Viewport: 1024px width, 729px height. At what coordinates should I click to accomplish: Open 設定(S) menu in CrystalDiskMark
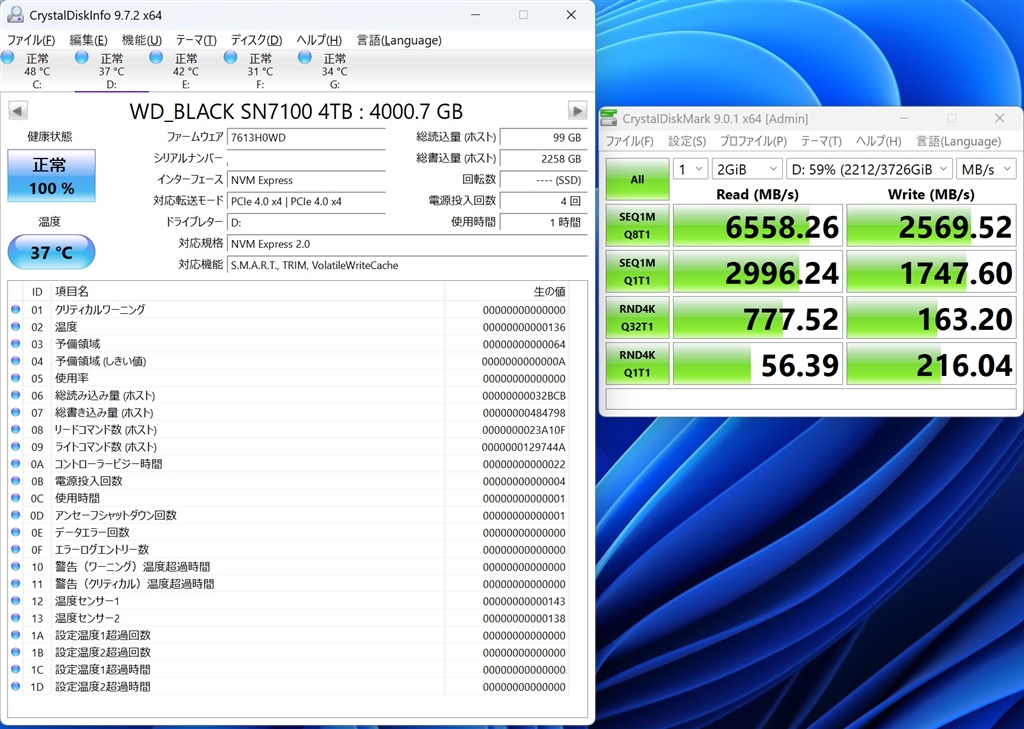click(687, 141)
